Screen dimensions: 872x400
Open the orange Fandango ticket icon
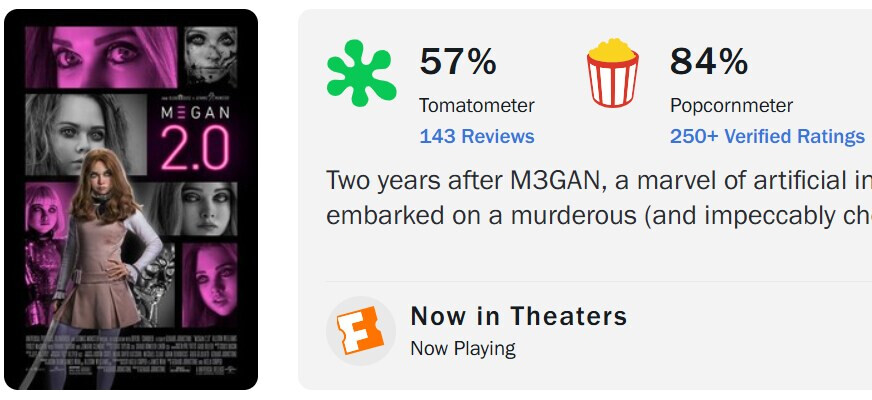tap(360, 330)
